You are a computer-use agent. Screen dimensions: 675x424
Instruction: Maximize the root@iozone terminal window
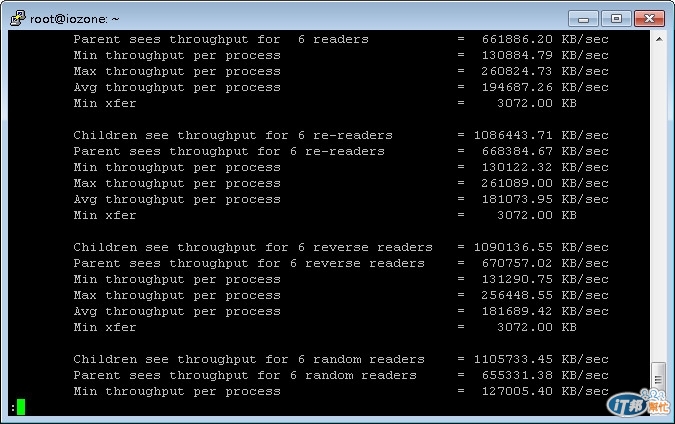(x=616, y=19)
